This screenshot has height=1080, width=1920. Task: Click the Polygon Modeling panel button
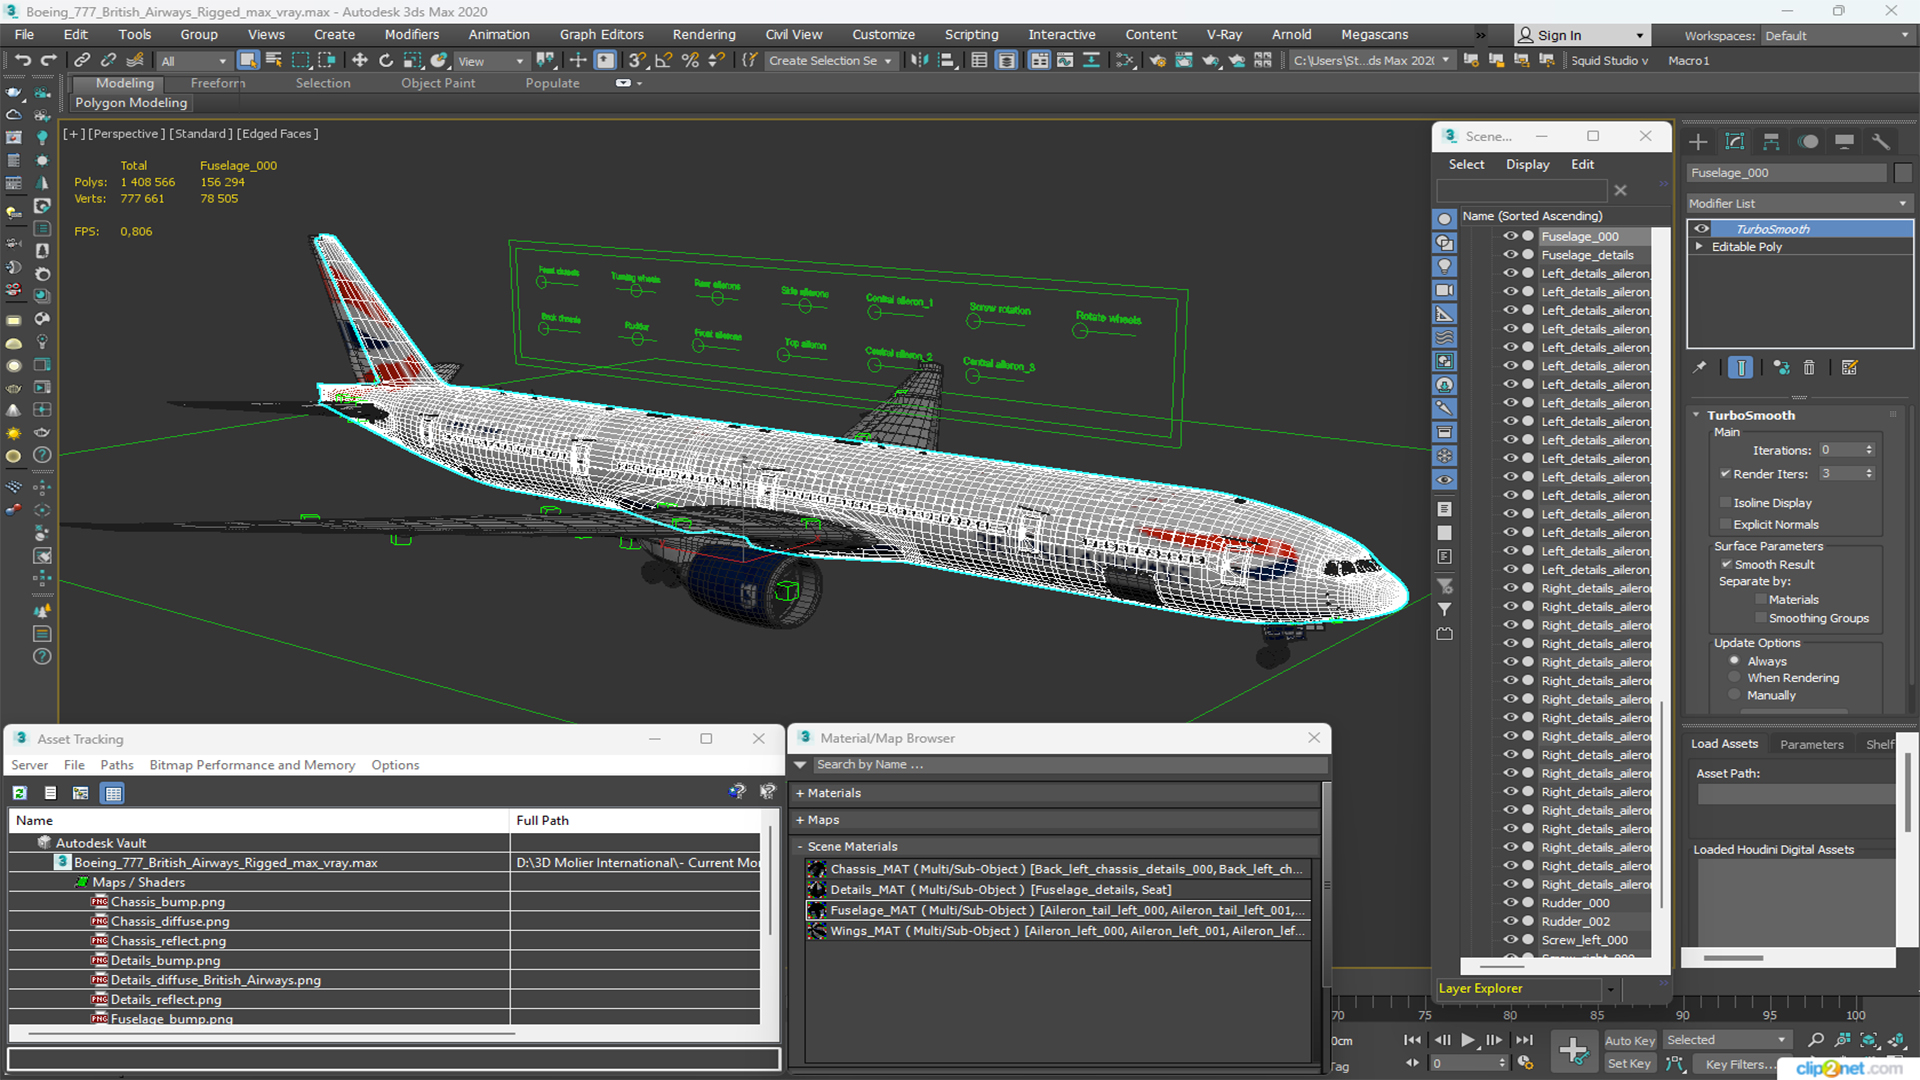(131, 103)
